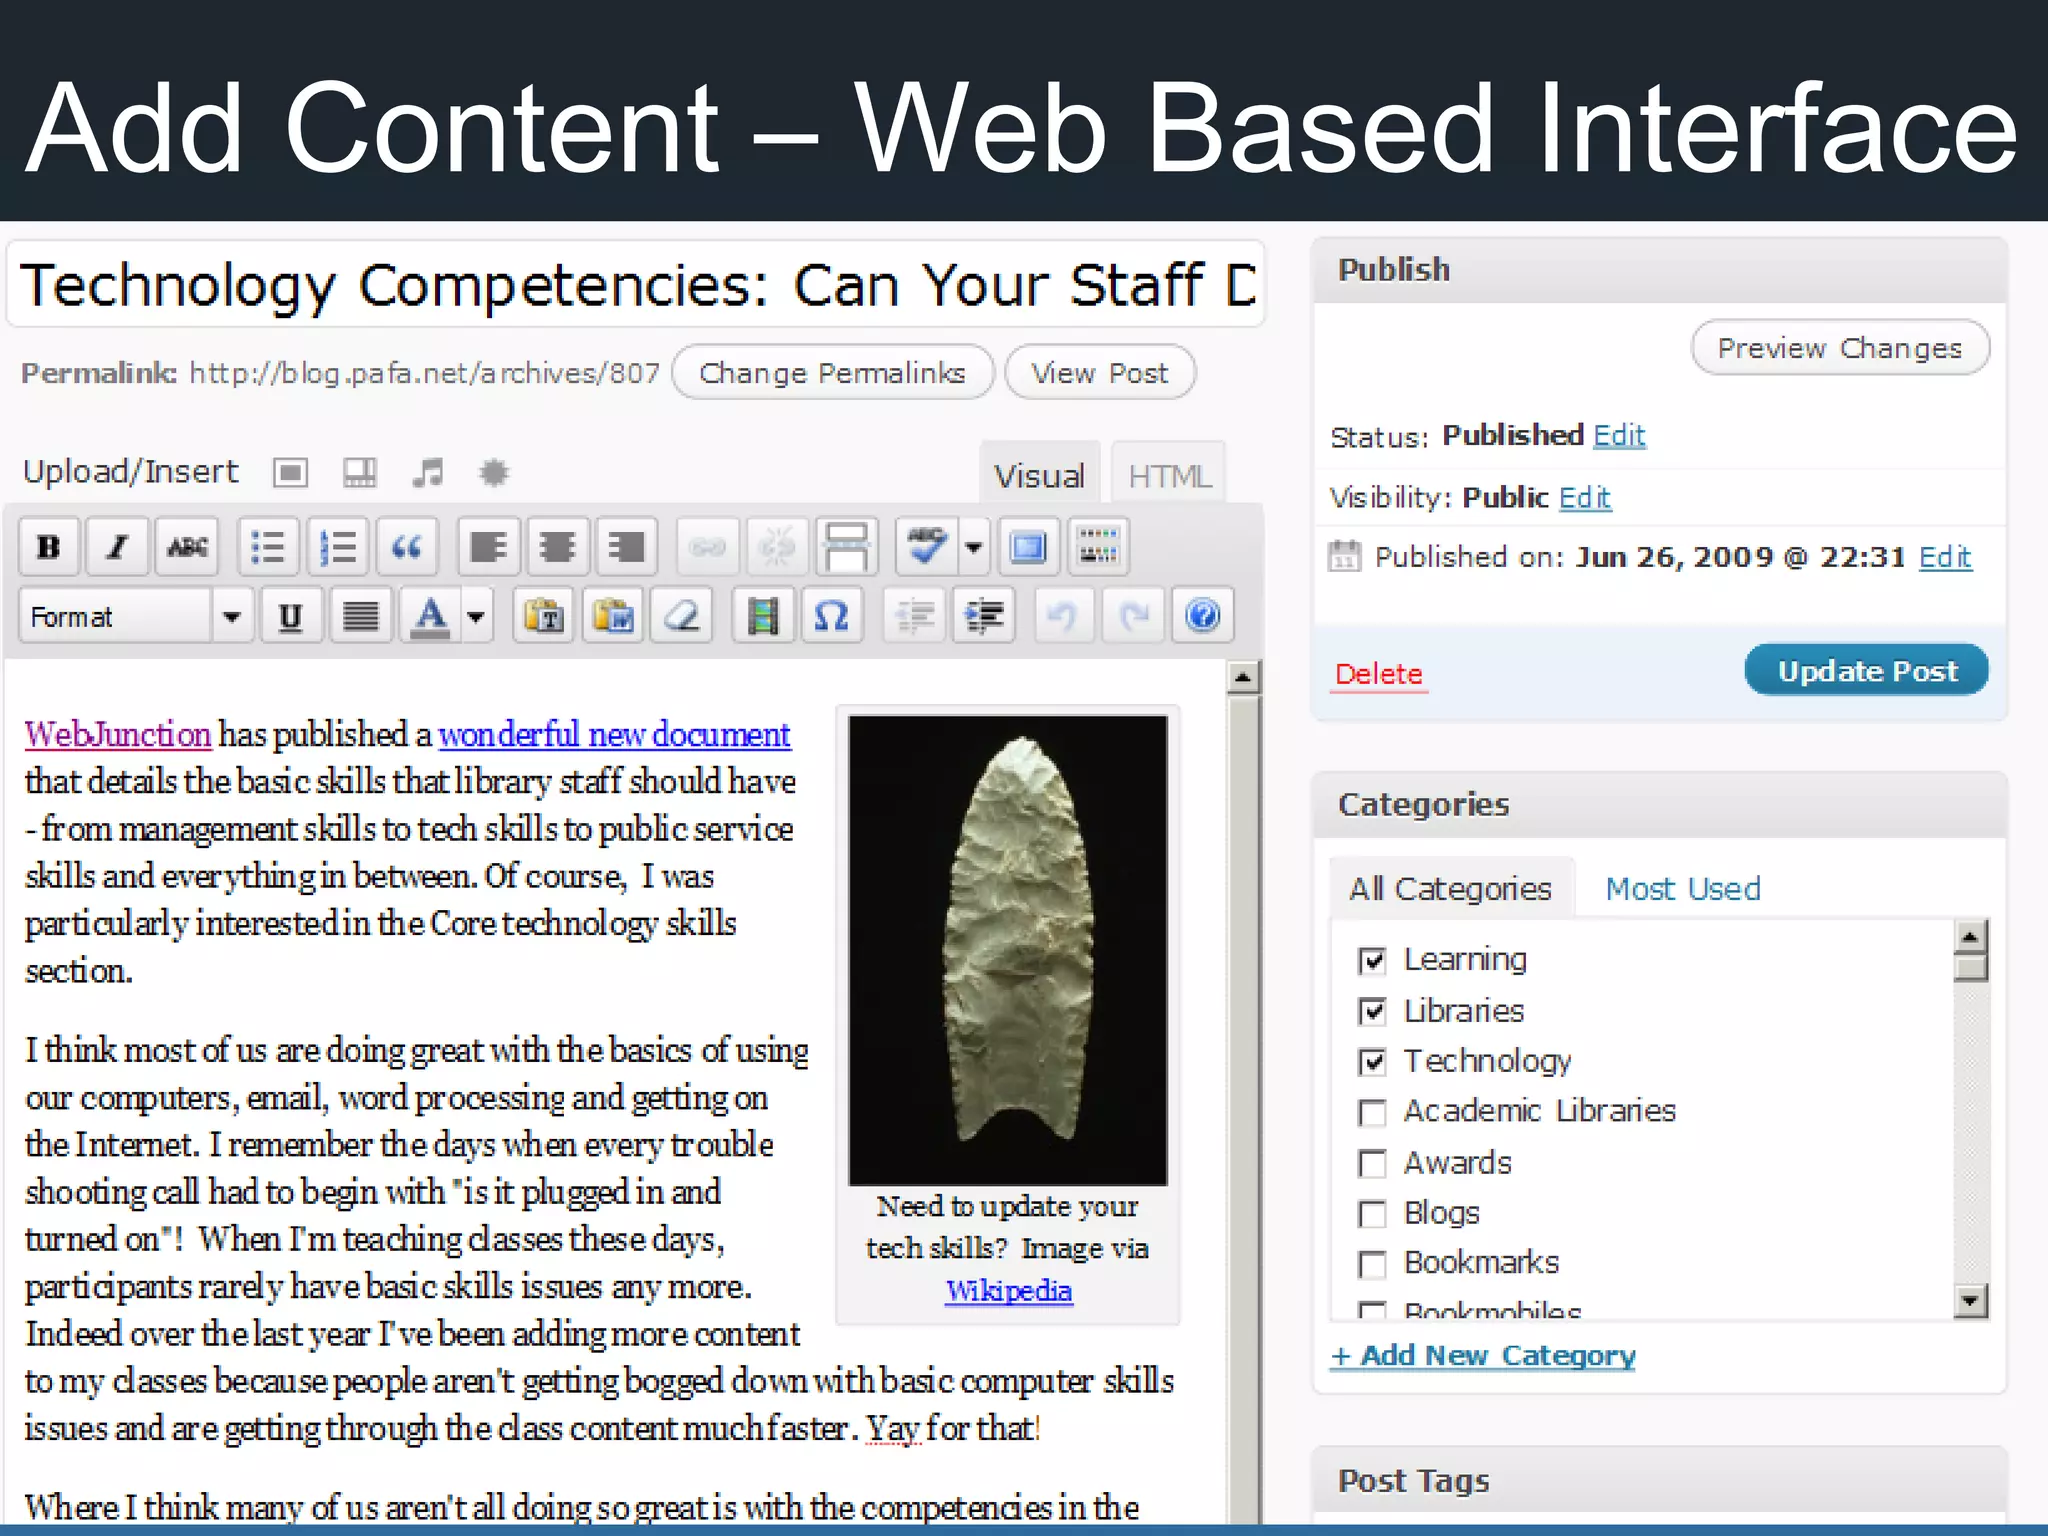Paste from Word
The width and height of the screenshot is (2048, 1536).
pyautogui.click(x=613, y=616)
